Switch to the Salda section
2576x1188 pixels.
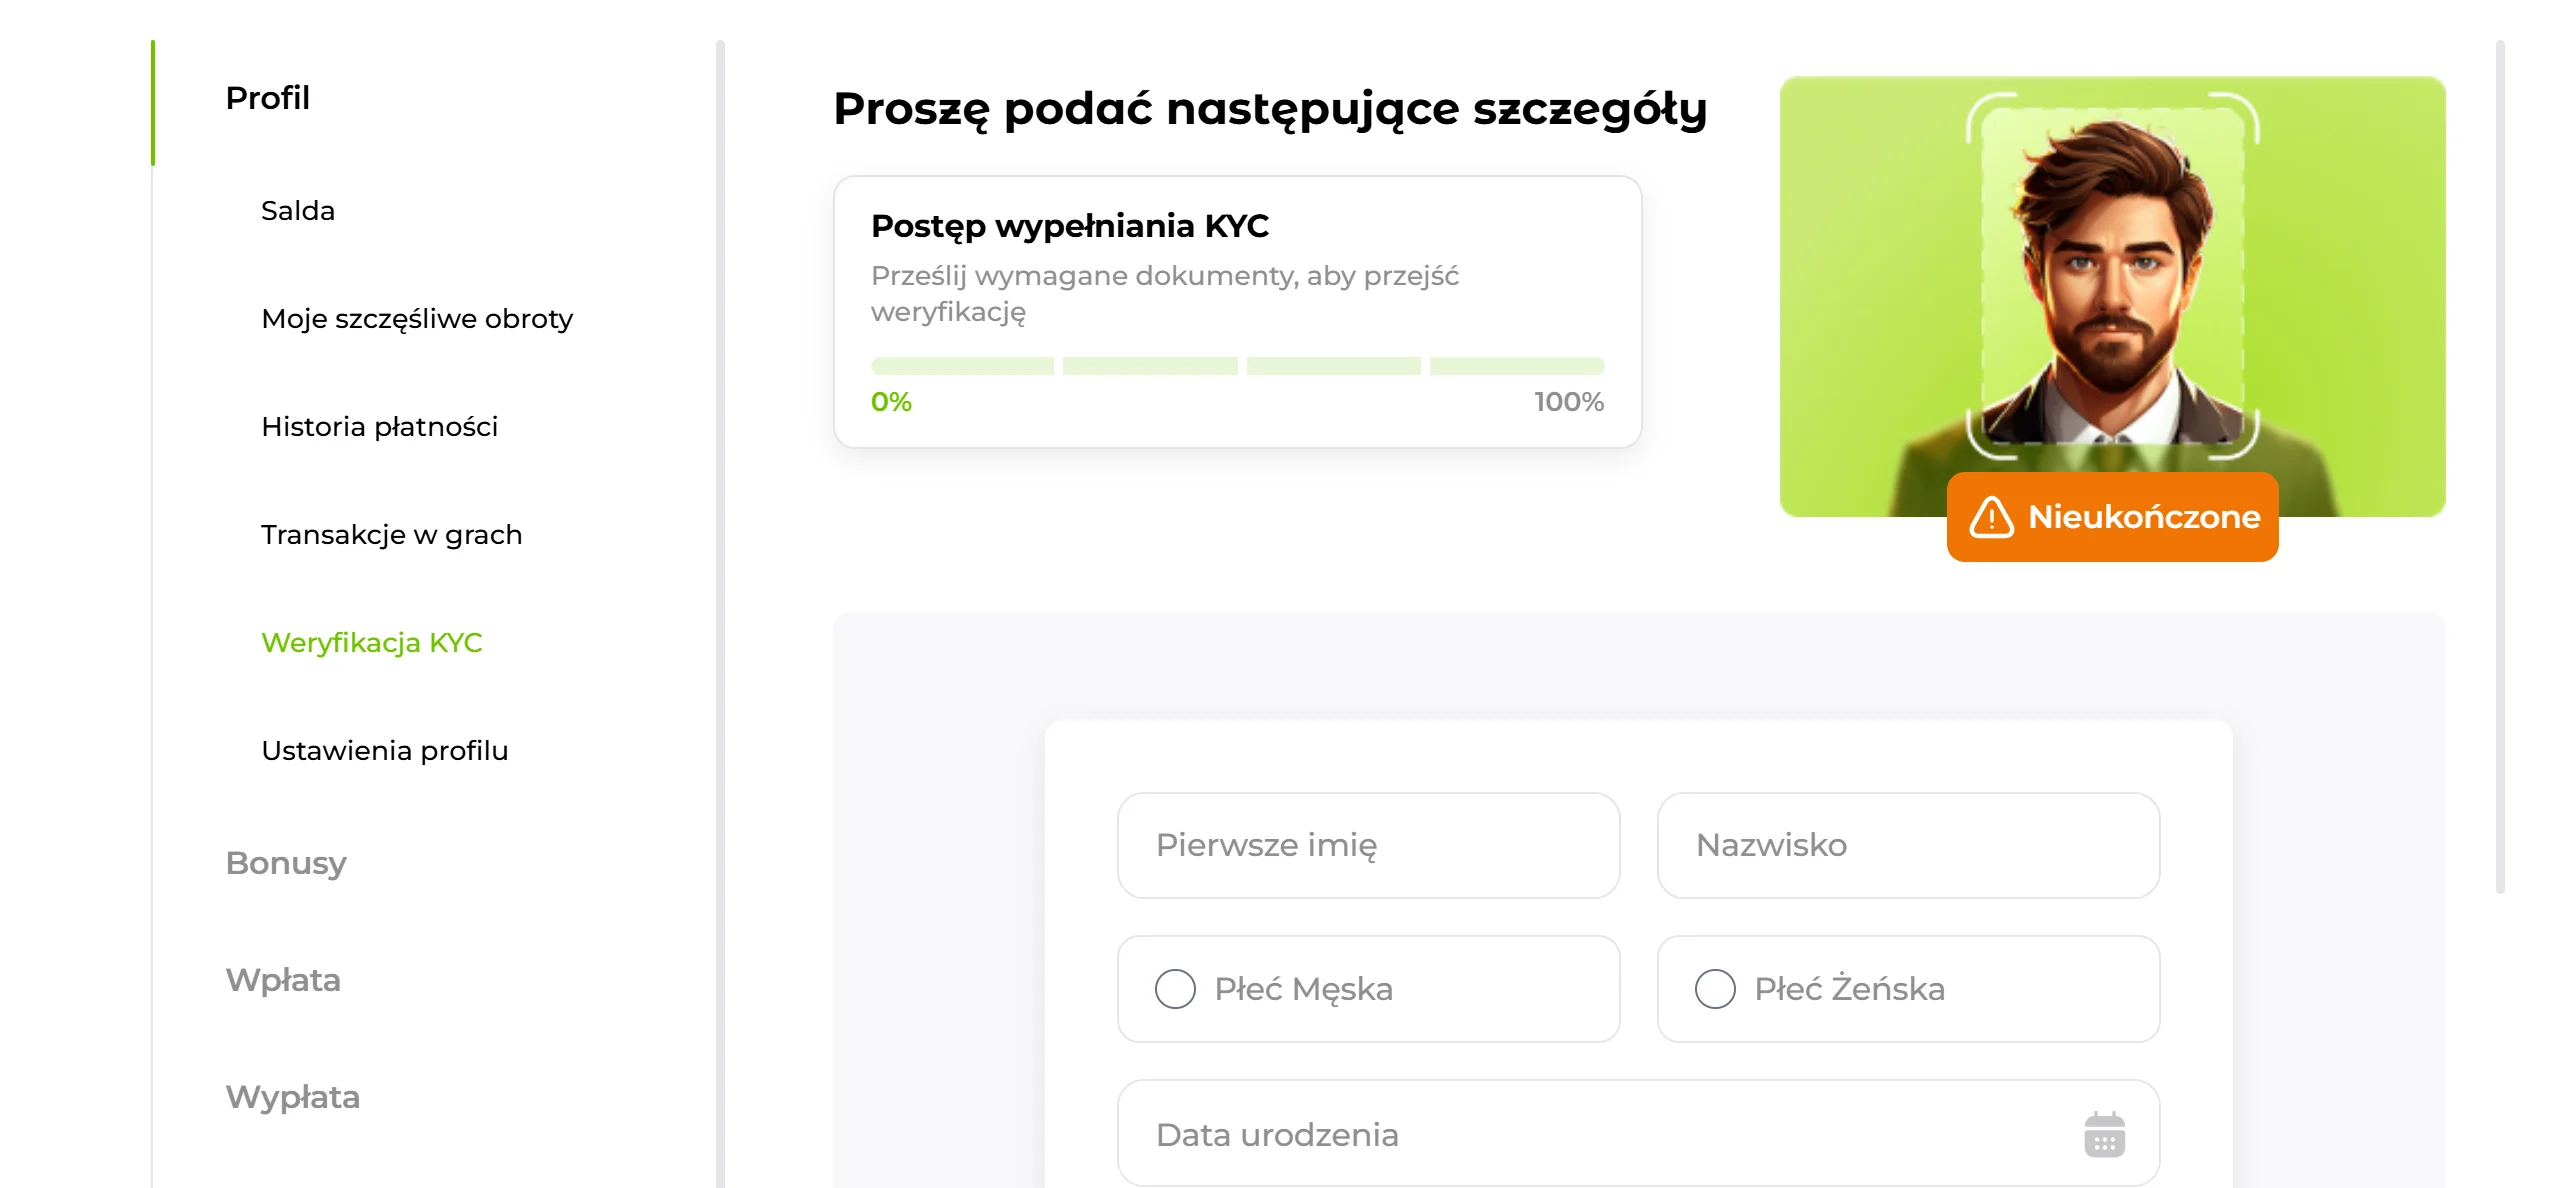point(298,211)
